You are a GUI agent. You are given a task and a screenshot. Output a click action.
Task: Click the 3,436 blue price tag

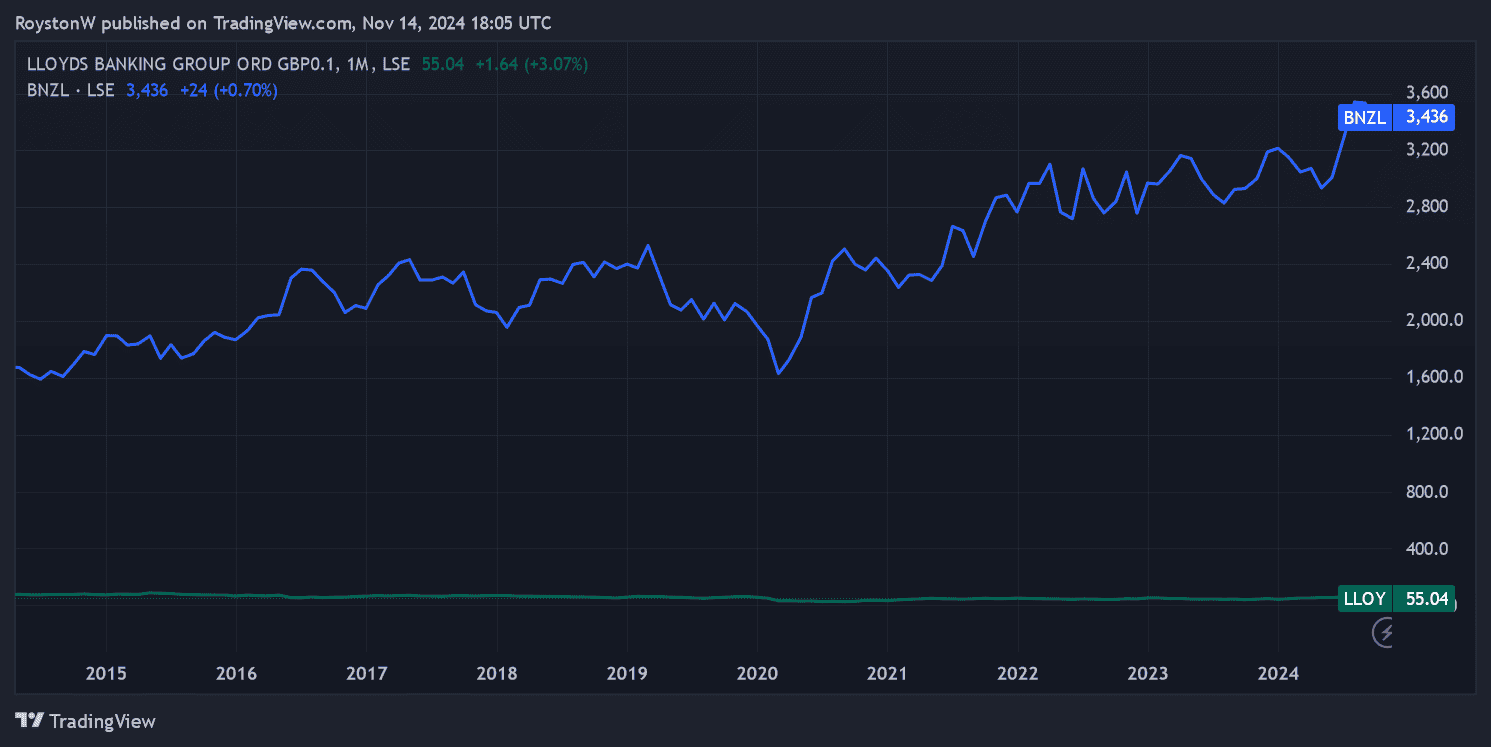tap(1425, 118)
